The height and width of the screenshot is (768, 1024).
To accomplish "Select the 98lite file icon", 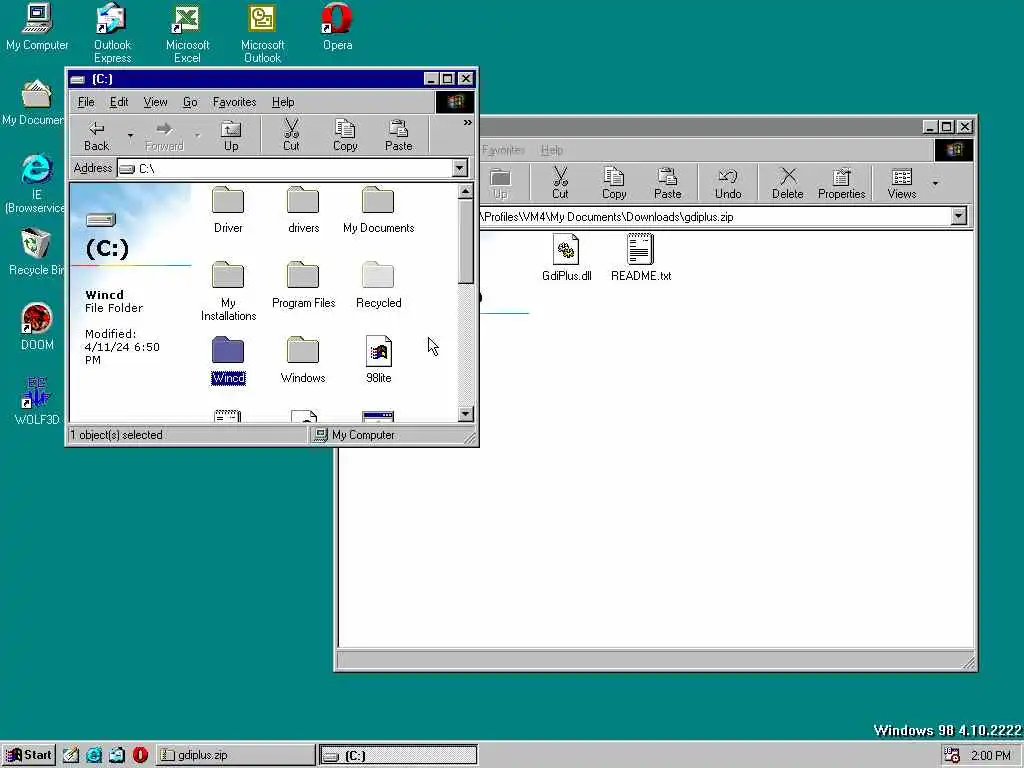I will tap(378, 360).
